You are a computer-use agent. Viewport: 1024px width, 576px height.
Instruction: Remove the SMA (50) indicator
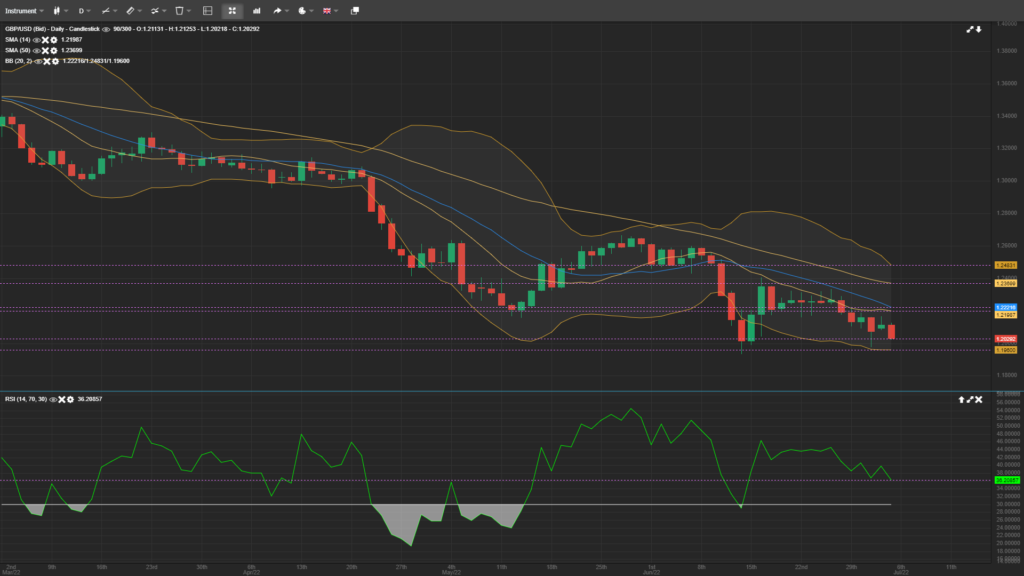tap(45, 50)
